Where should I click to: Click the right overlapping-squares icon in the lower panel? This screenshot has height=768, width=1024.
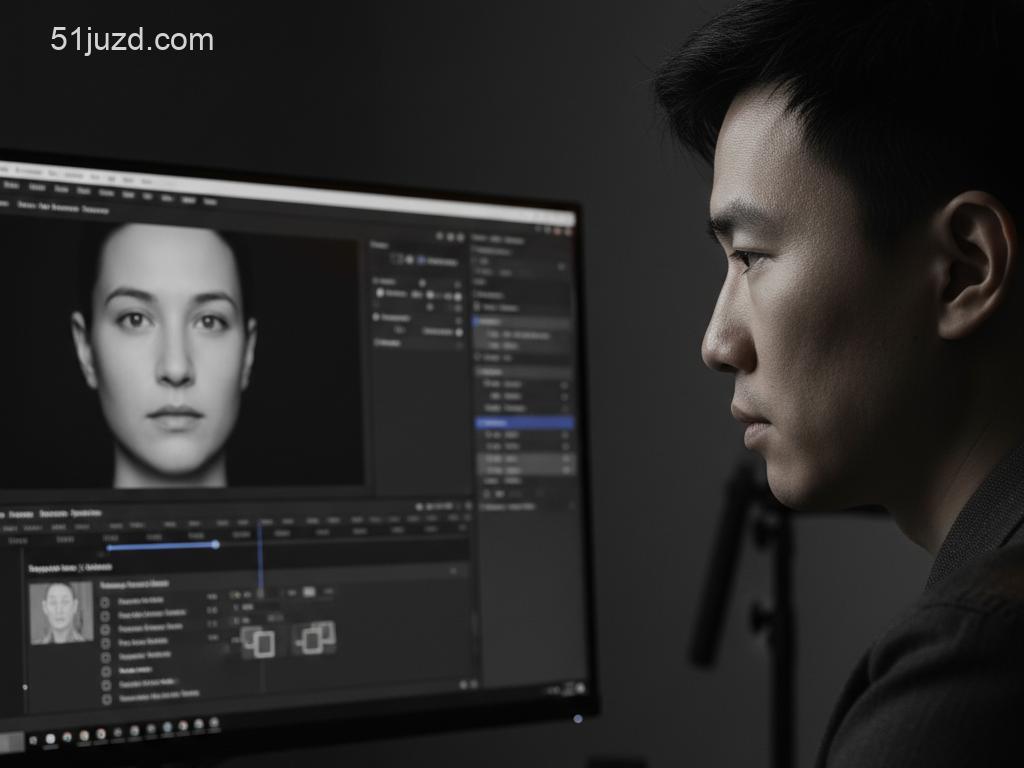click(315, 637)
